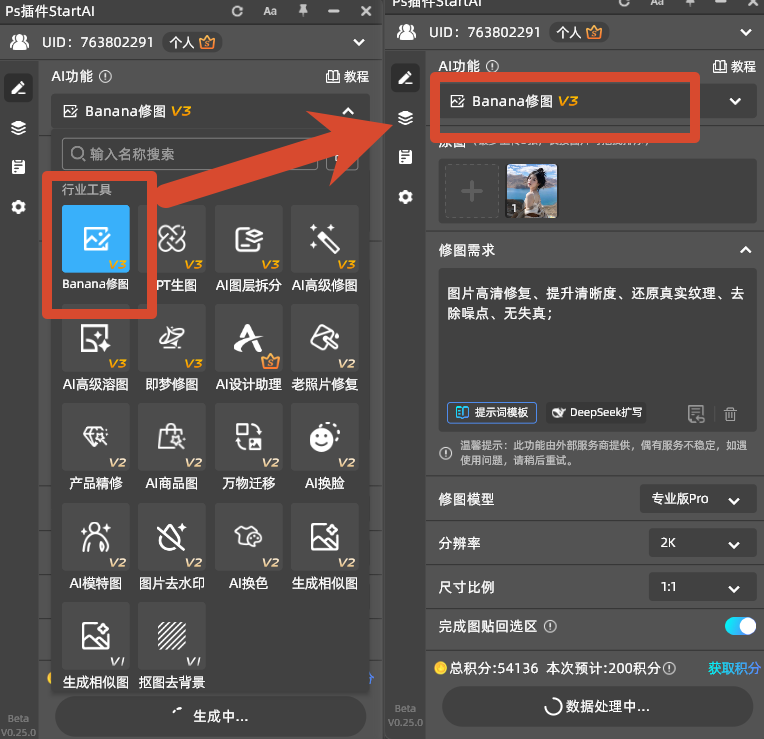
Task: Open the AI商品图 tool
Action: click(172, 437)
